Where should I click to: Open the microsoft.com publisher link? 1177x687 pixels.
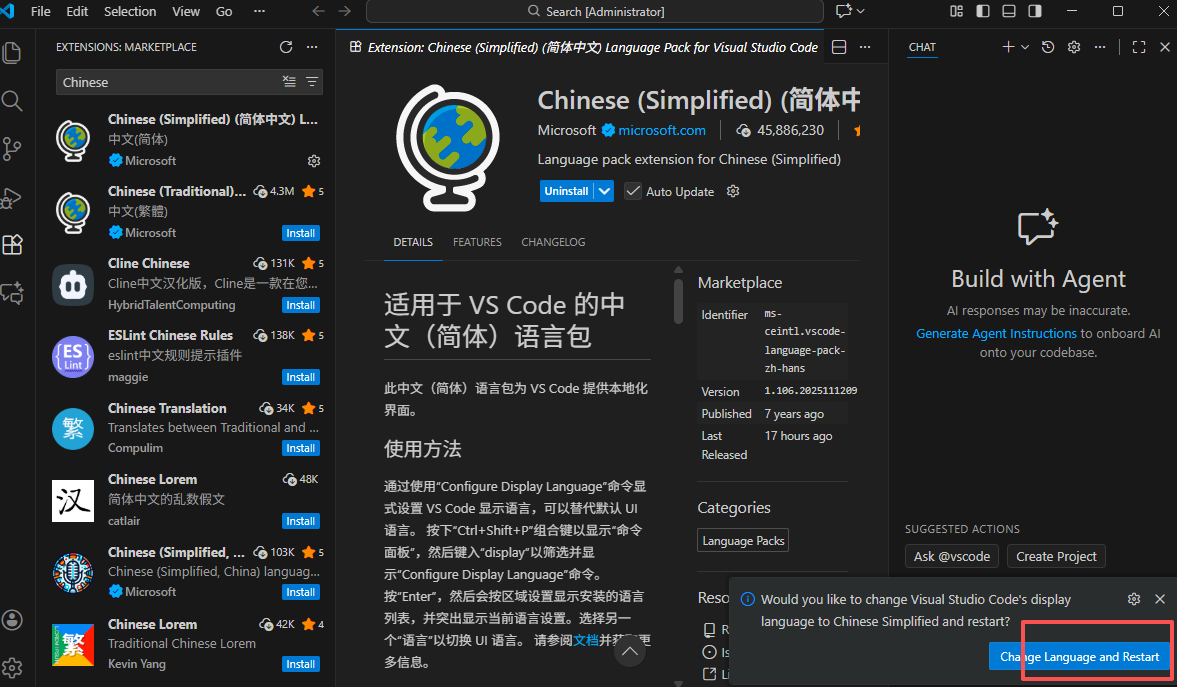click(x=661, y=130)
